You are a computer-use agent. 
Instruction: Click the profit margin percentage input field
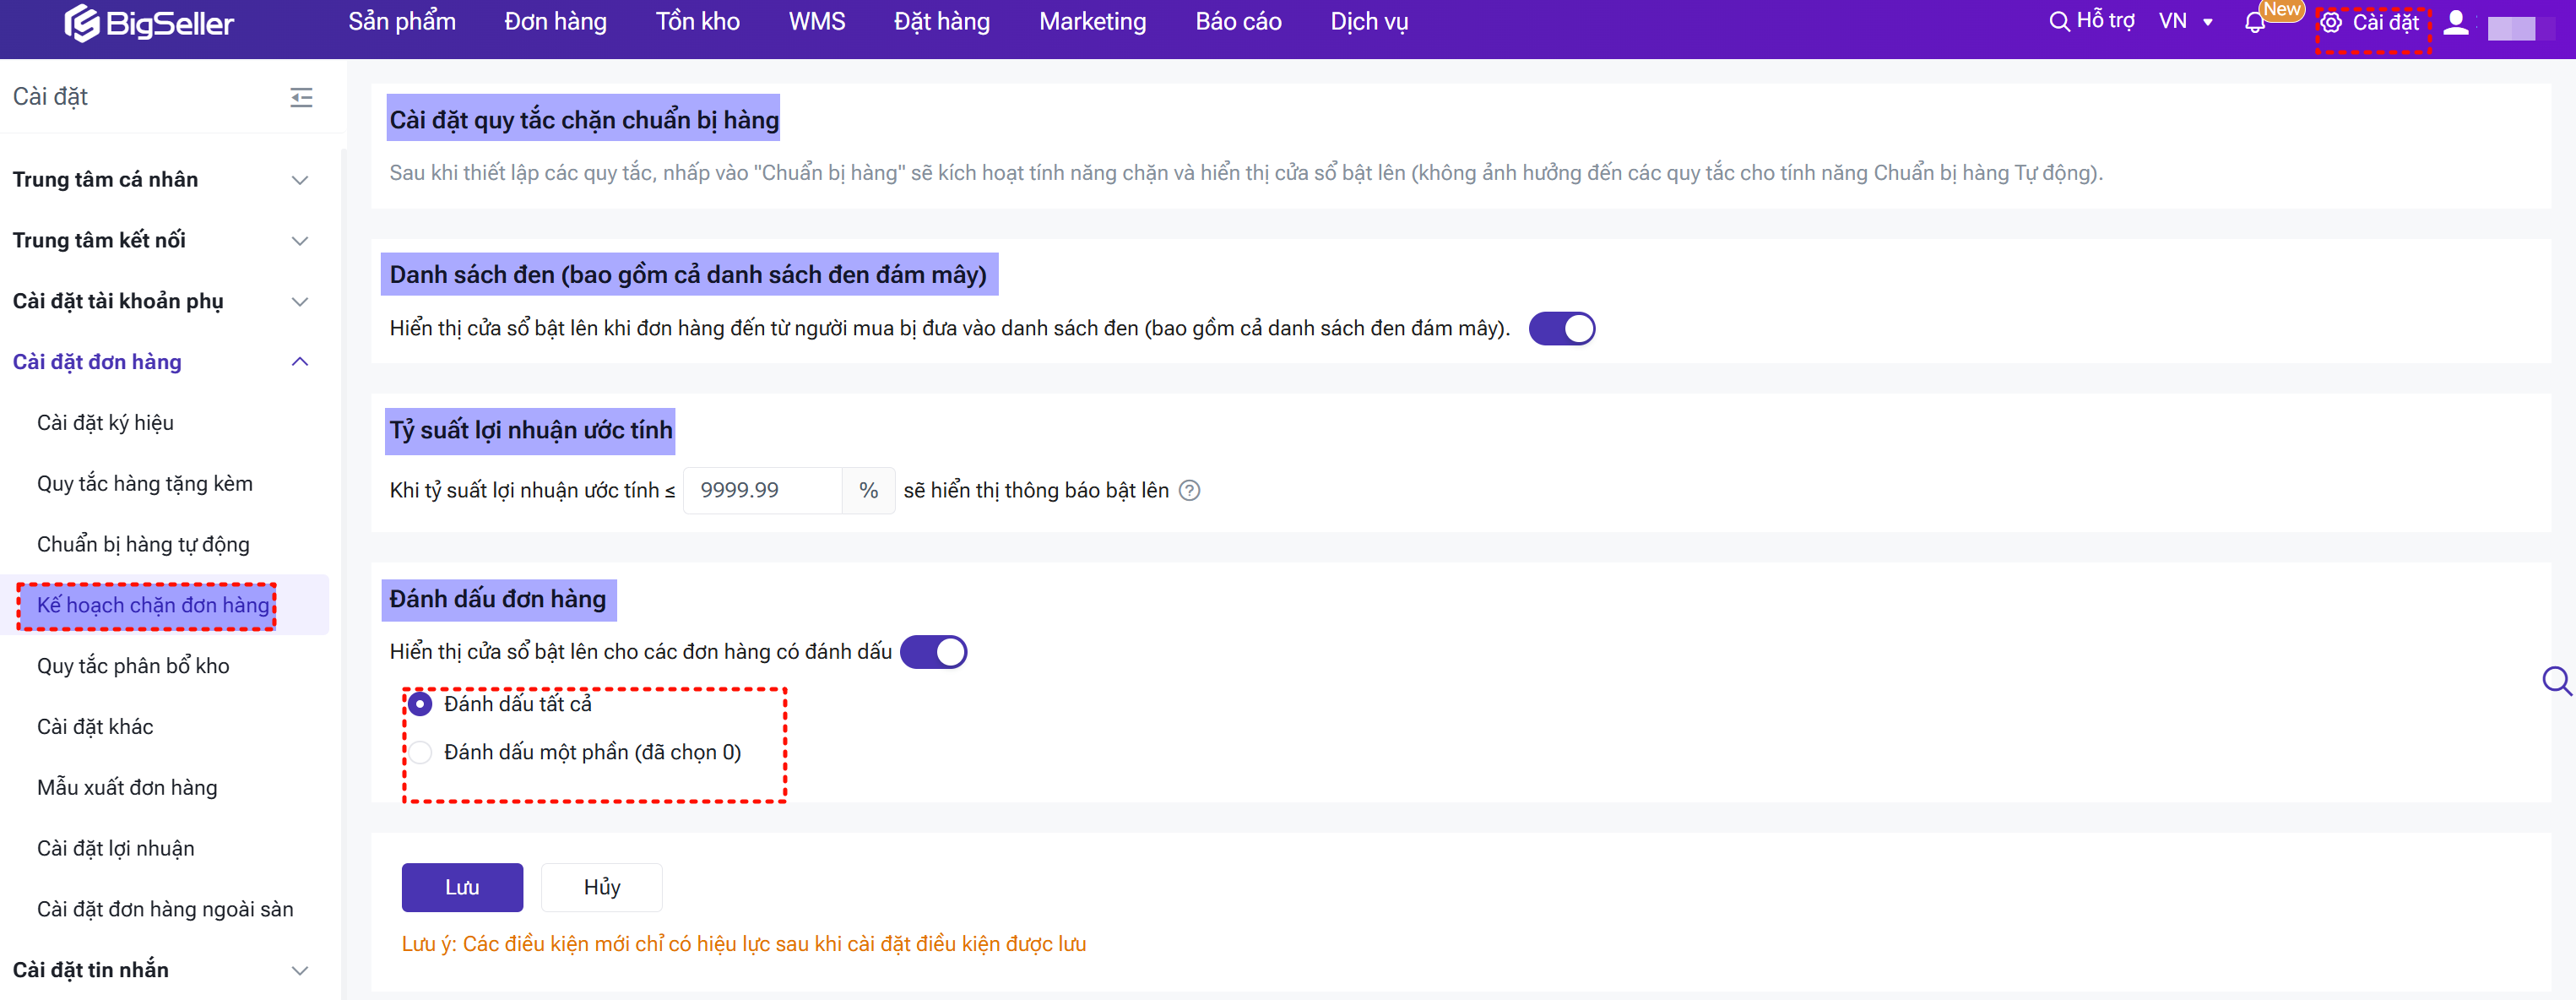coord(763,490)
